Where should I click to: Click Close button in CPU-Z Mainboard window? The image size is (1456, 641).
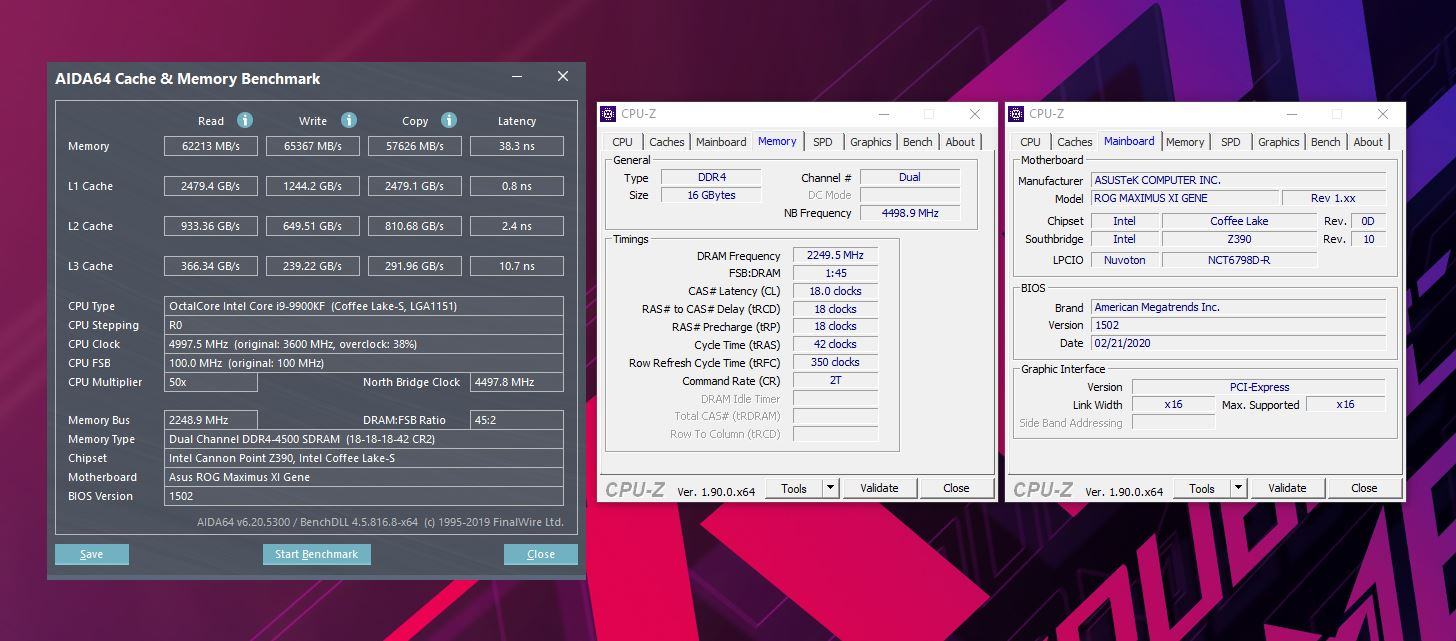[x=1364, y=488]
